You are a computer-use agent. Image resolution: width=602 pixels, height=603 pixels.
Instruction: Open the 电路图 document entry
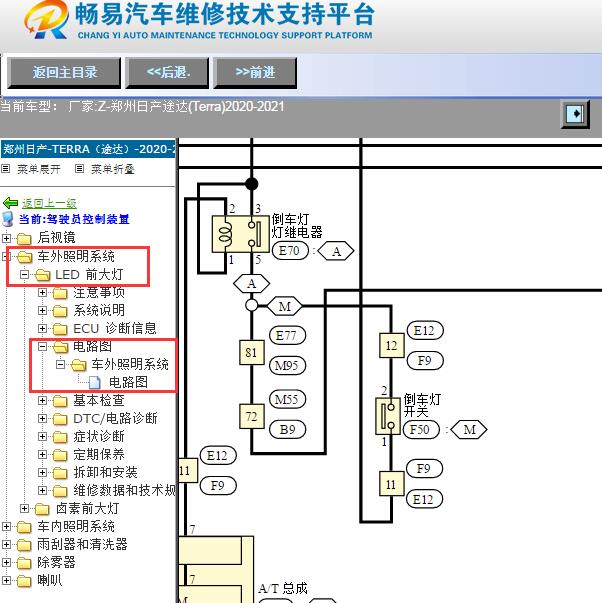pyautogui.click(x=128, y=382)
